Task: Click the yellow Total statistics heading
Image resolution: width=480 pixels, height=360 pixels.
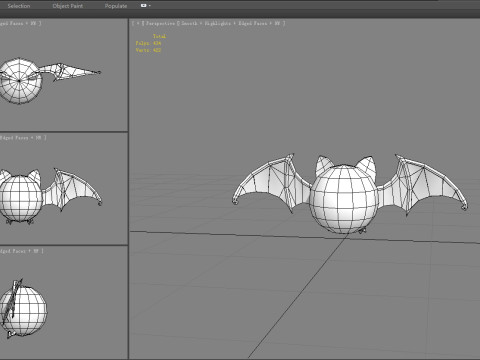Action: pyautogui.click(x=159, y=36)
